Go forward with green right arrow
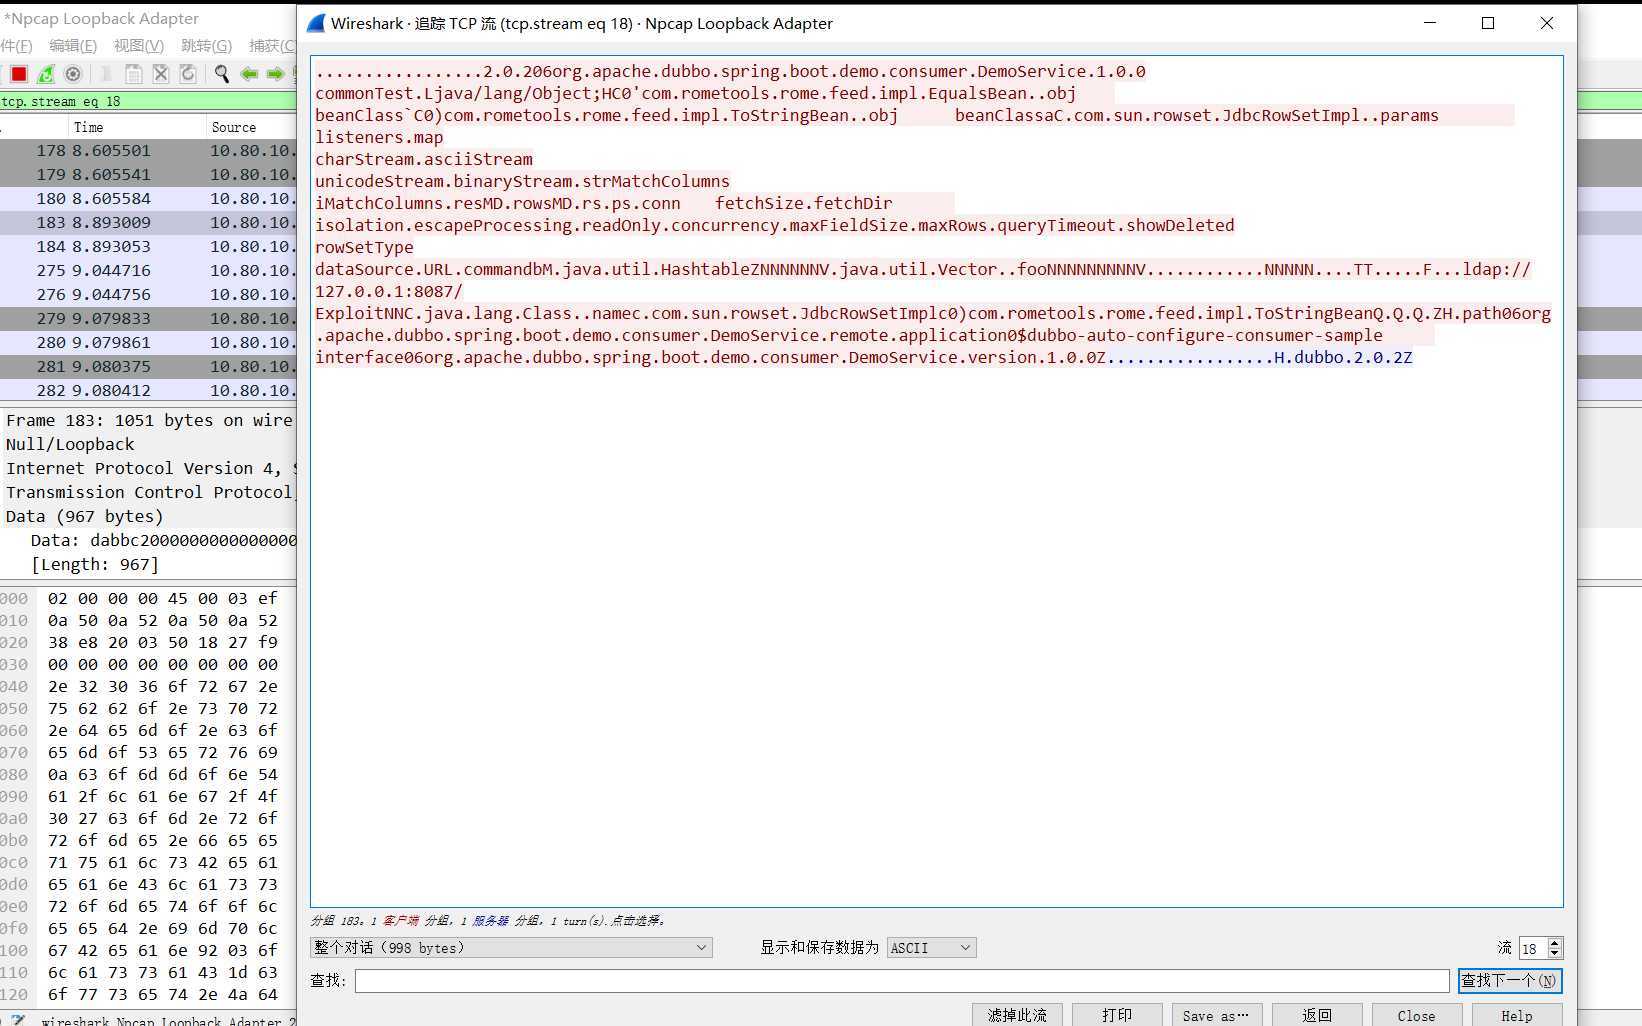The height and width of the screenshot is (1026, 1642). pos(275,74)
